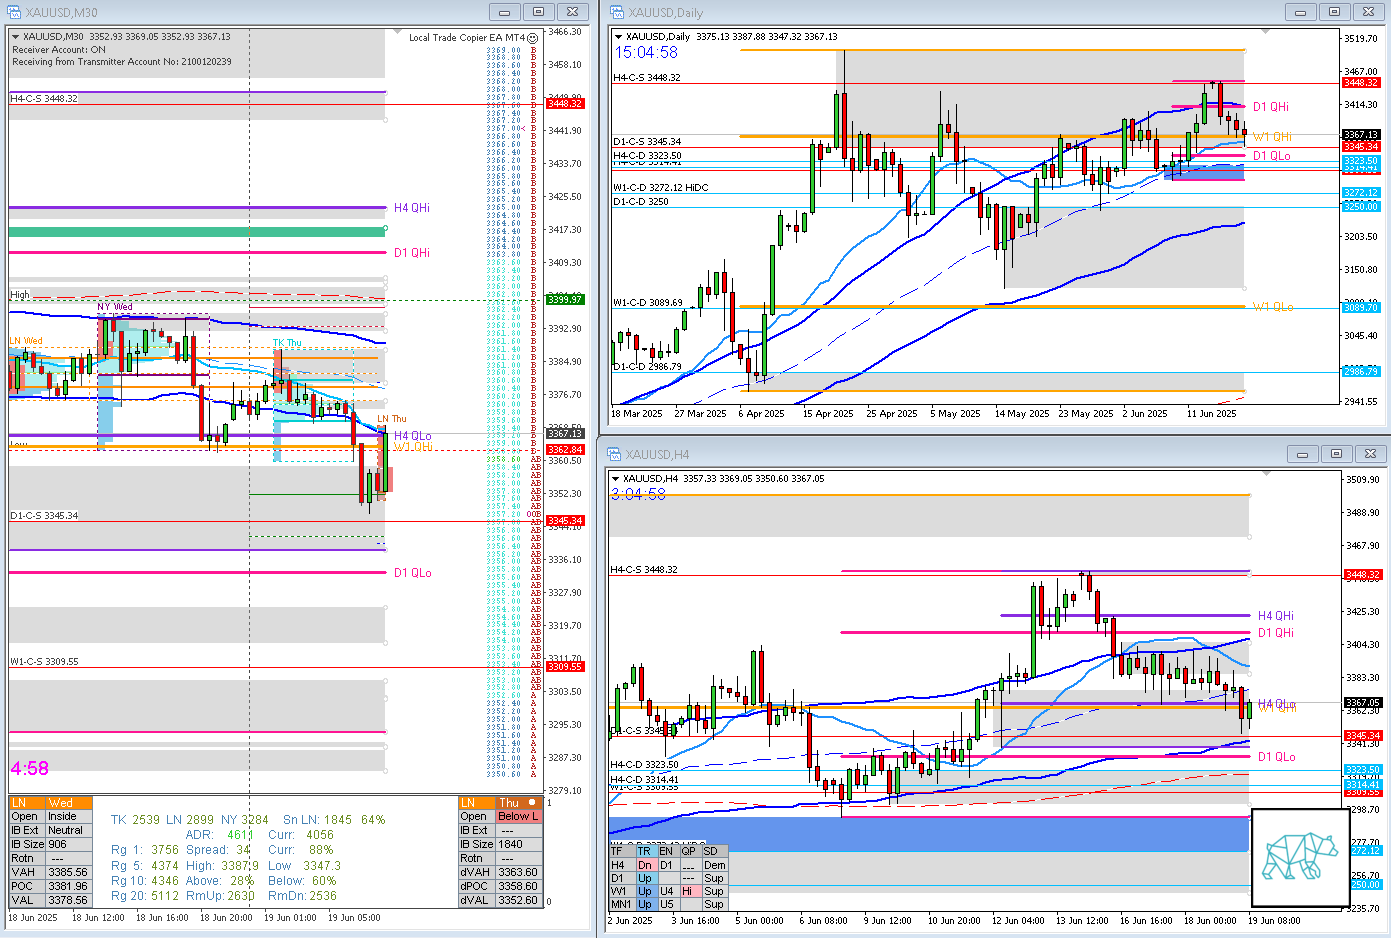The width and height of the screenshot is (1391, 938).
Task: Click the chart icon in XAUUSD,M30 title bar
Action: pyautogui.click(x=13, y=12)
